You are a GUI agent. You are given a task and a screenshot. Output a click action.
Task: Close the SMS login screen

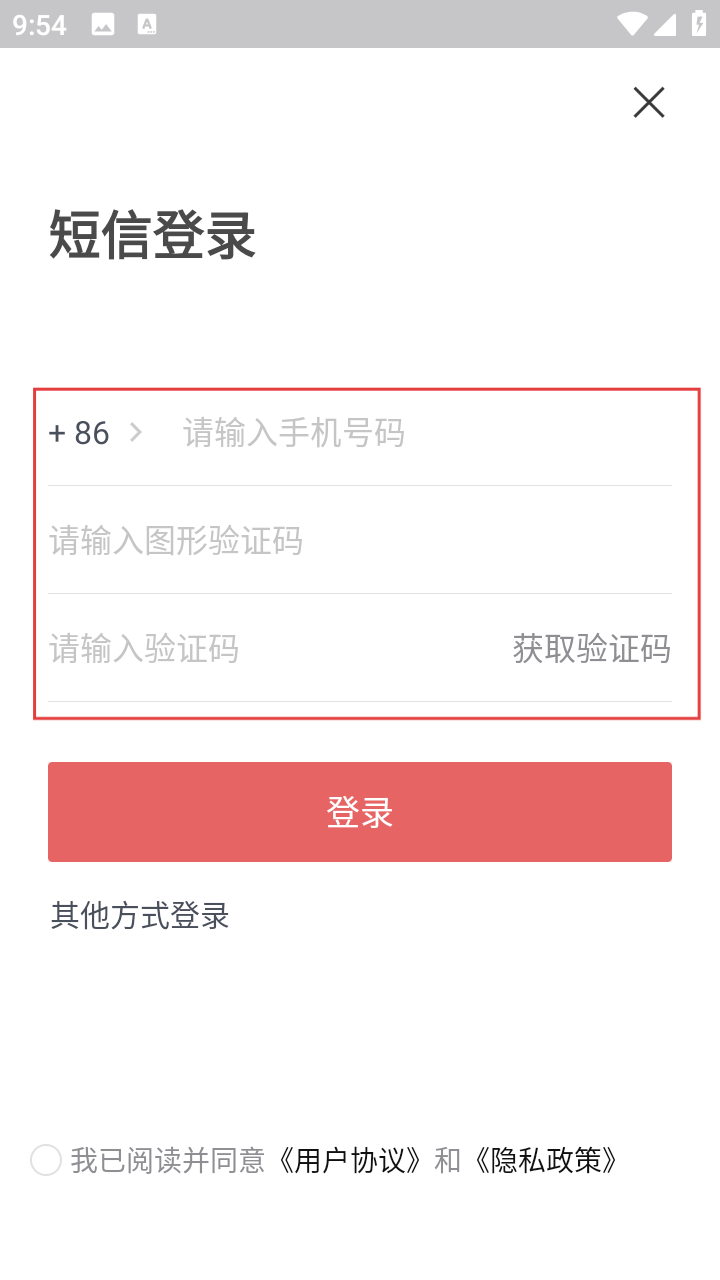click(x=649, y=102)
